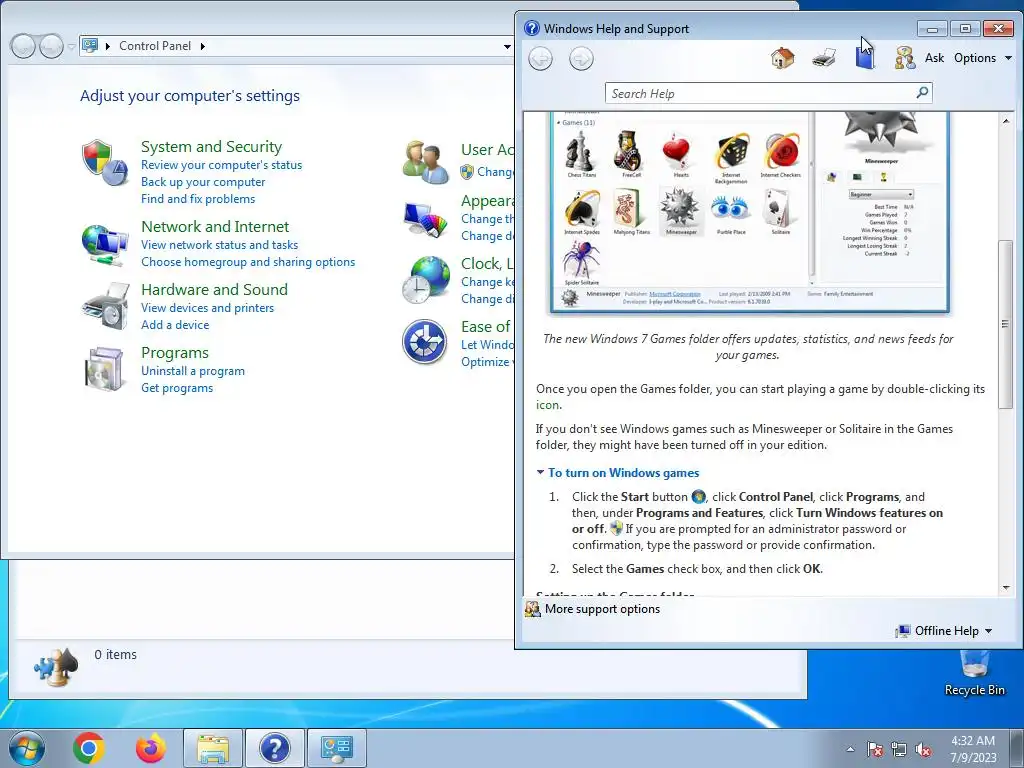
Task: Click the Hardware and Sound printer icon
Action: click(x=106, y=306)
